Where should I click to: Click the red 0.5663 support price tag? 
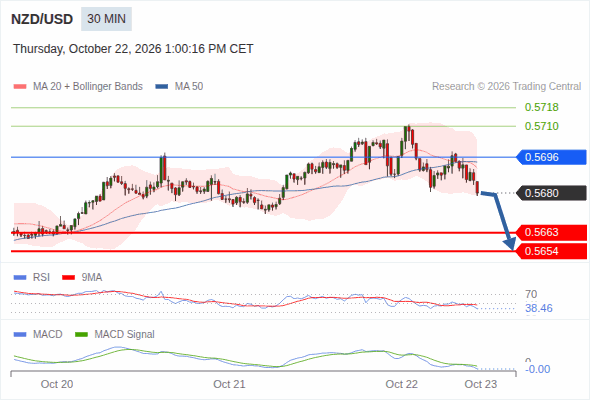point(551,233)
